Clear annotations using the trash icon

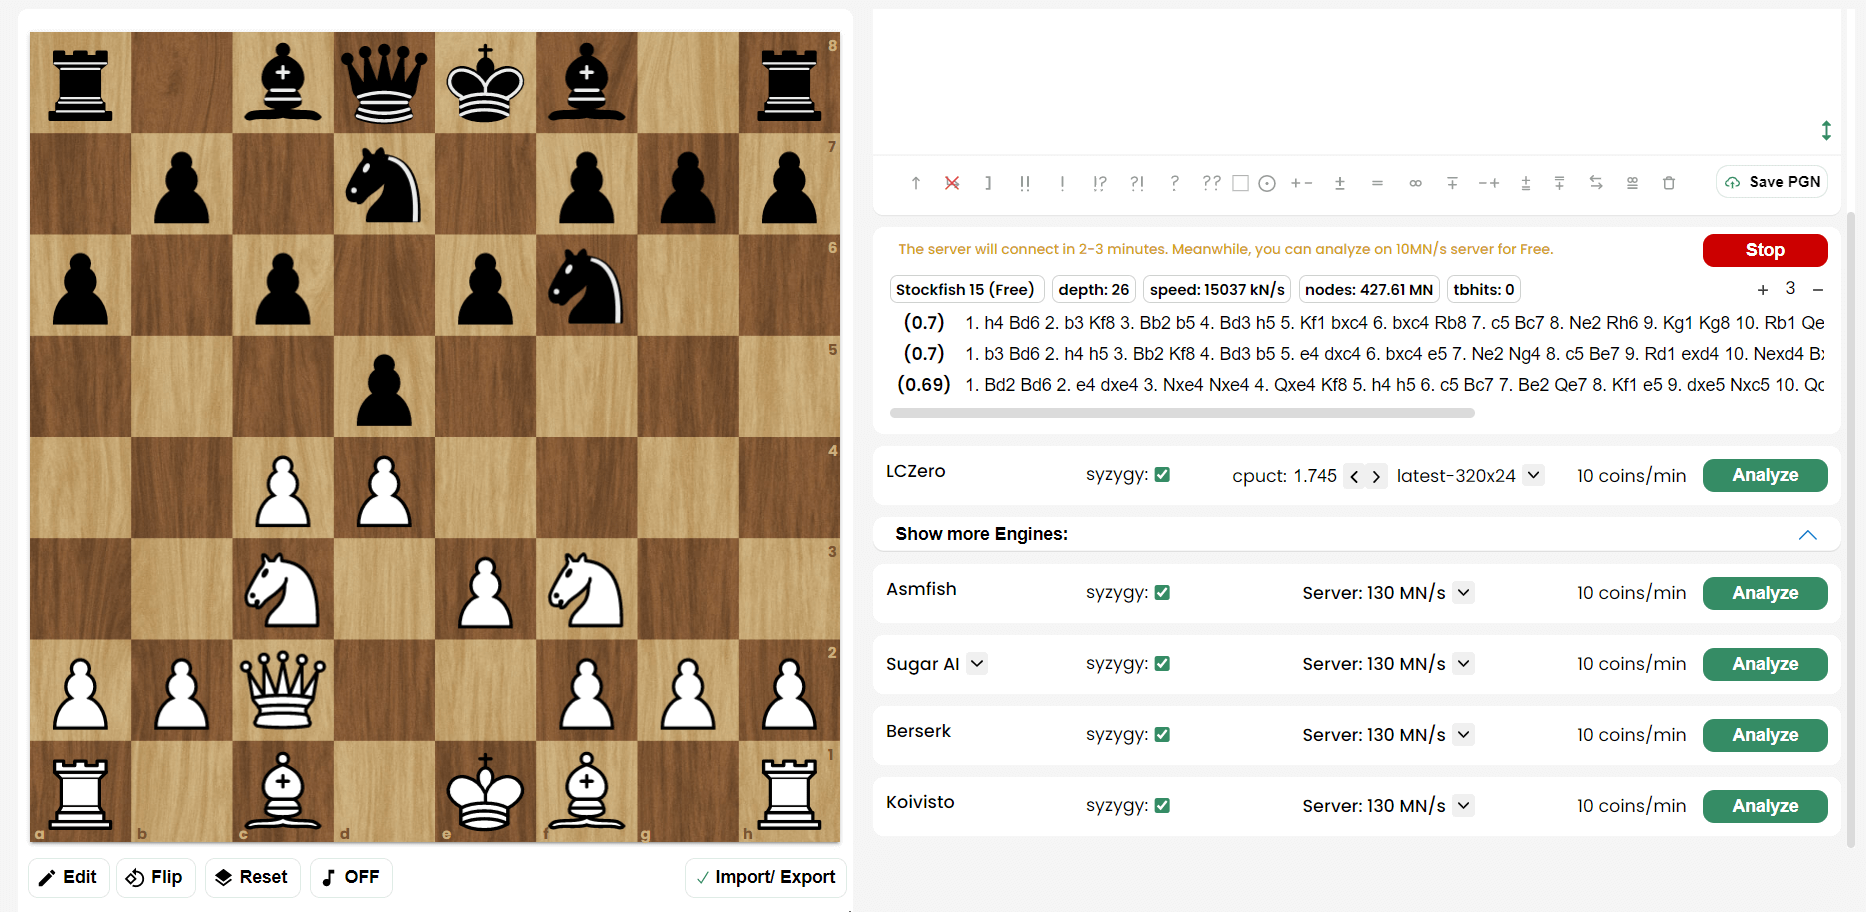pos(1669,183)
